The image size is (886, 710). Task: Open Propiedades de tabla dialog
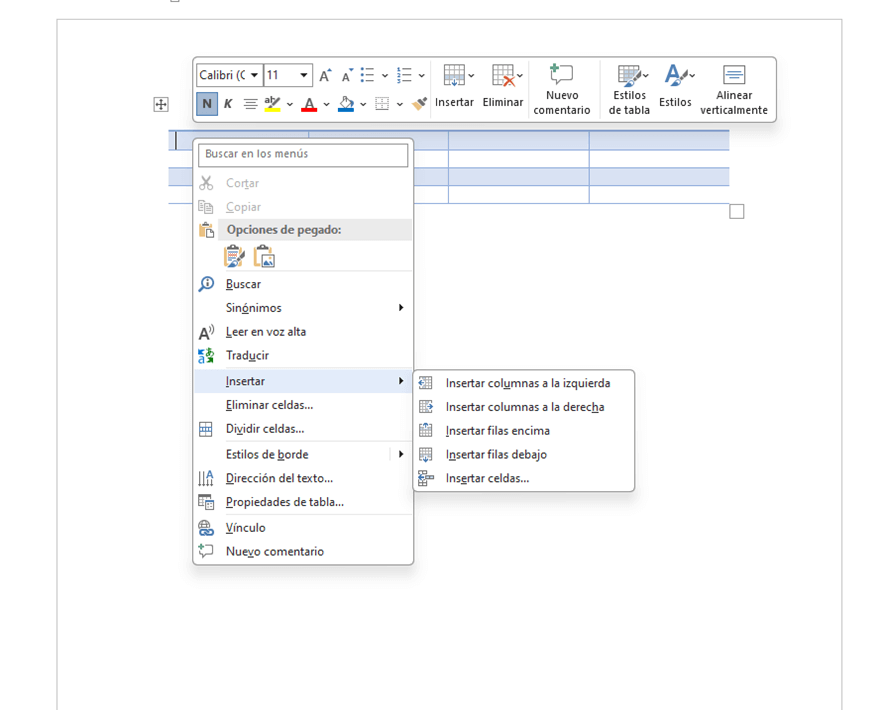click(x=284, y=502)
